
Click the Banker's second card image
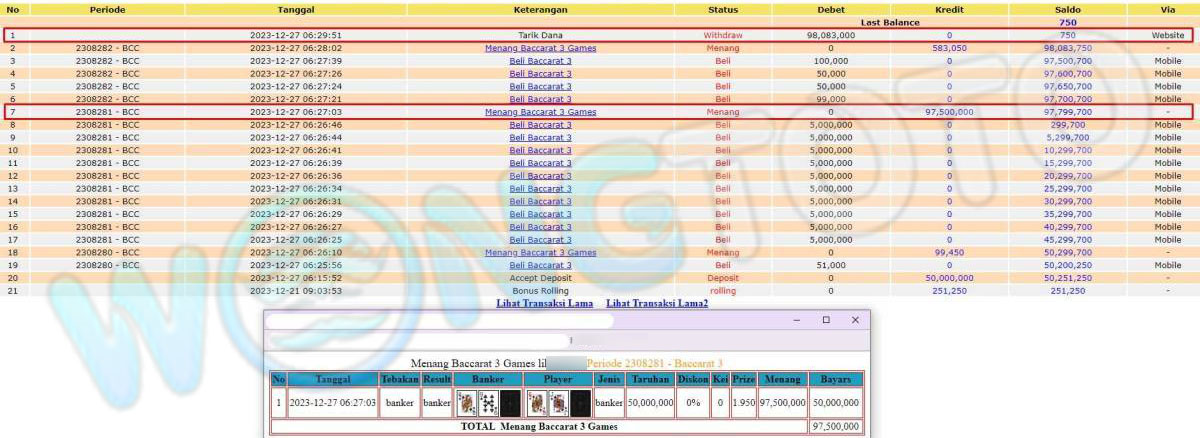[x=488, y=403]
